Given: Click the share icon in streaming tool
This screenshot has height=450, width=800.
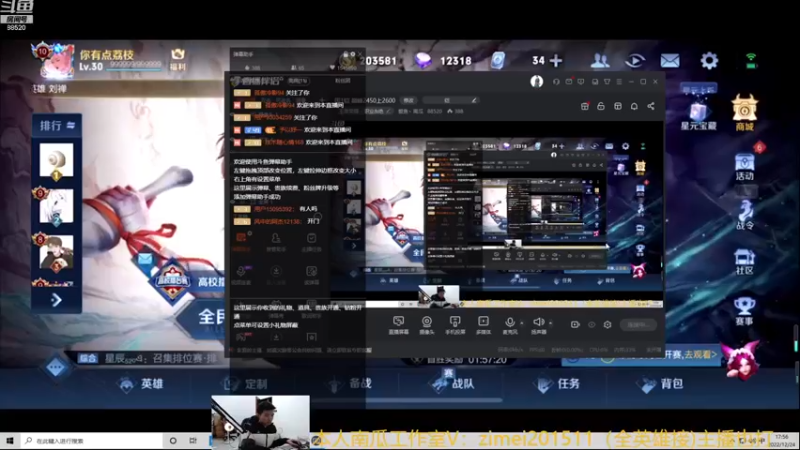Looking at the screenshot, I should pyautogui.click(x=651, y=106).
